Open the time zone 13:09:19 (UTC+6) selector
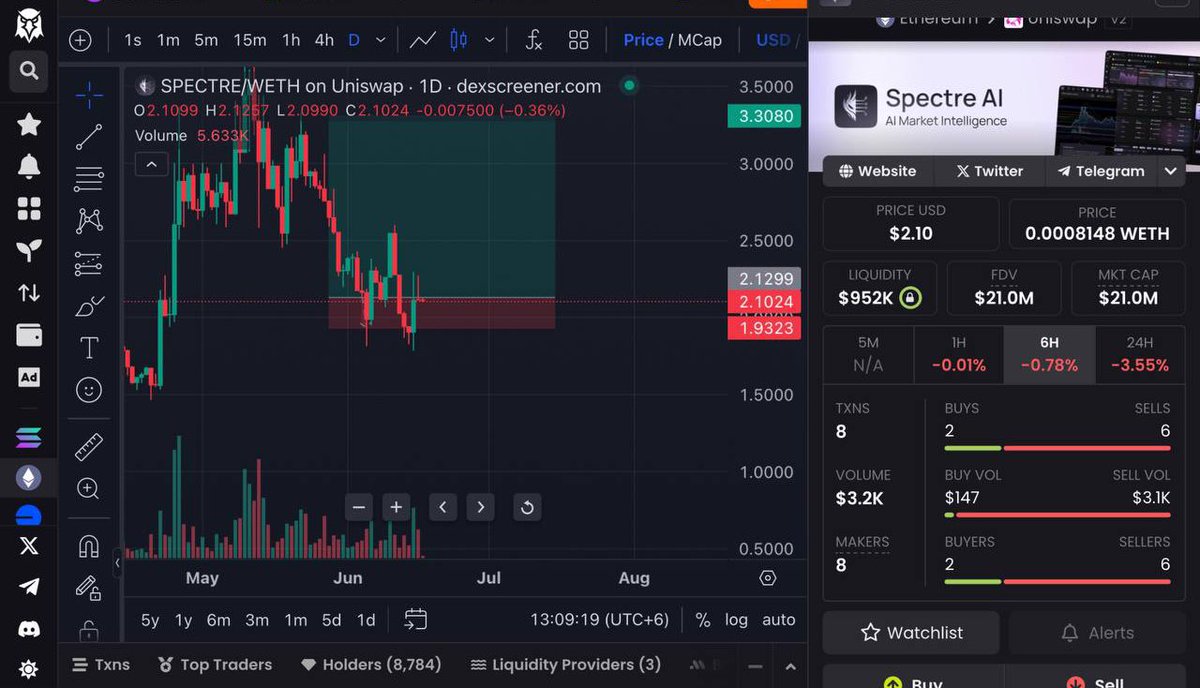1200x688 pixels. 599,620
